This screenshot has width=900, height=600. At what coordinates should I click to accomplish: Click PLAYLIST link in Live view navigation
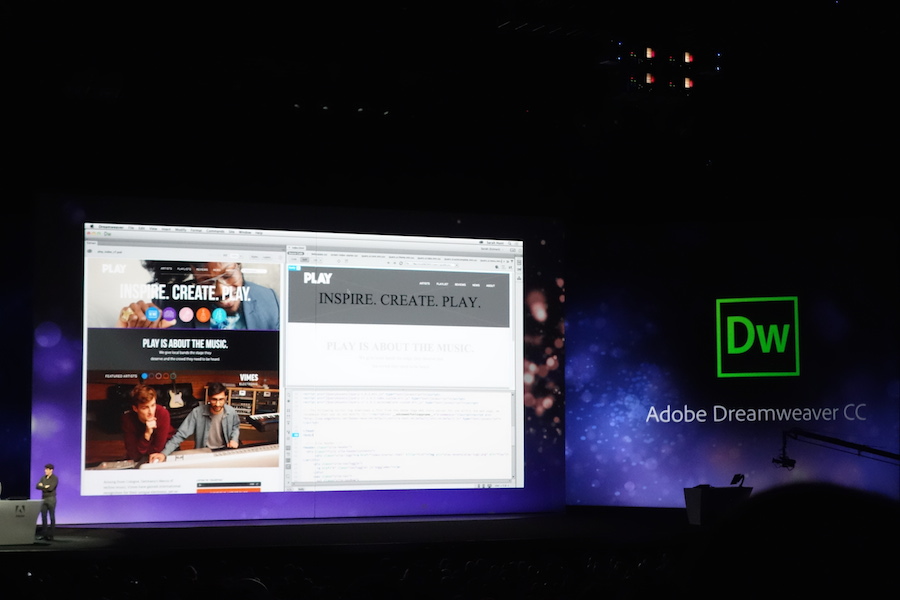tap(442, 283)
